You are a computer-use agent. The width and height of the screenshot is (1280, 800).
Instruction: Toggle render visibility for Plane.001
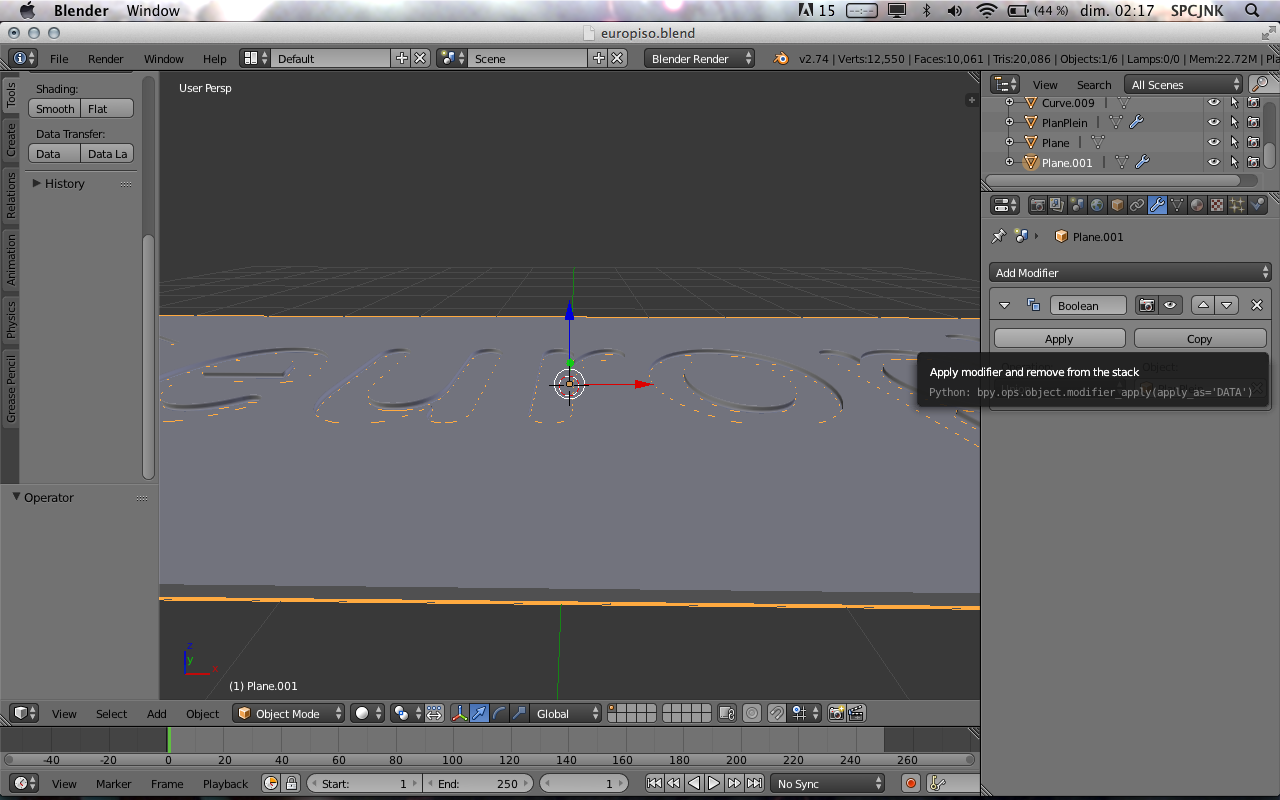[x=1253, y=162]
